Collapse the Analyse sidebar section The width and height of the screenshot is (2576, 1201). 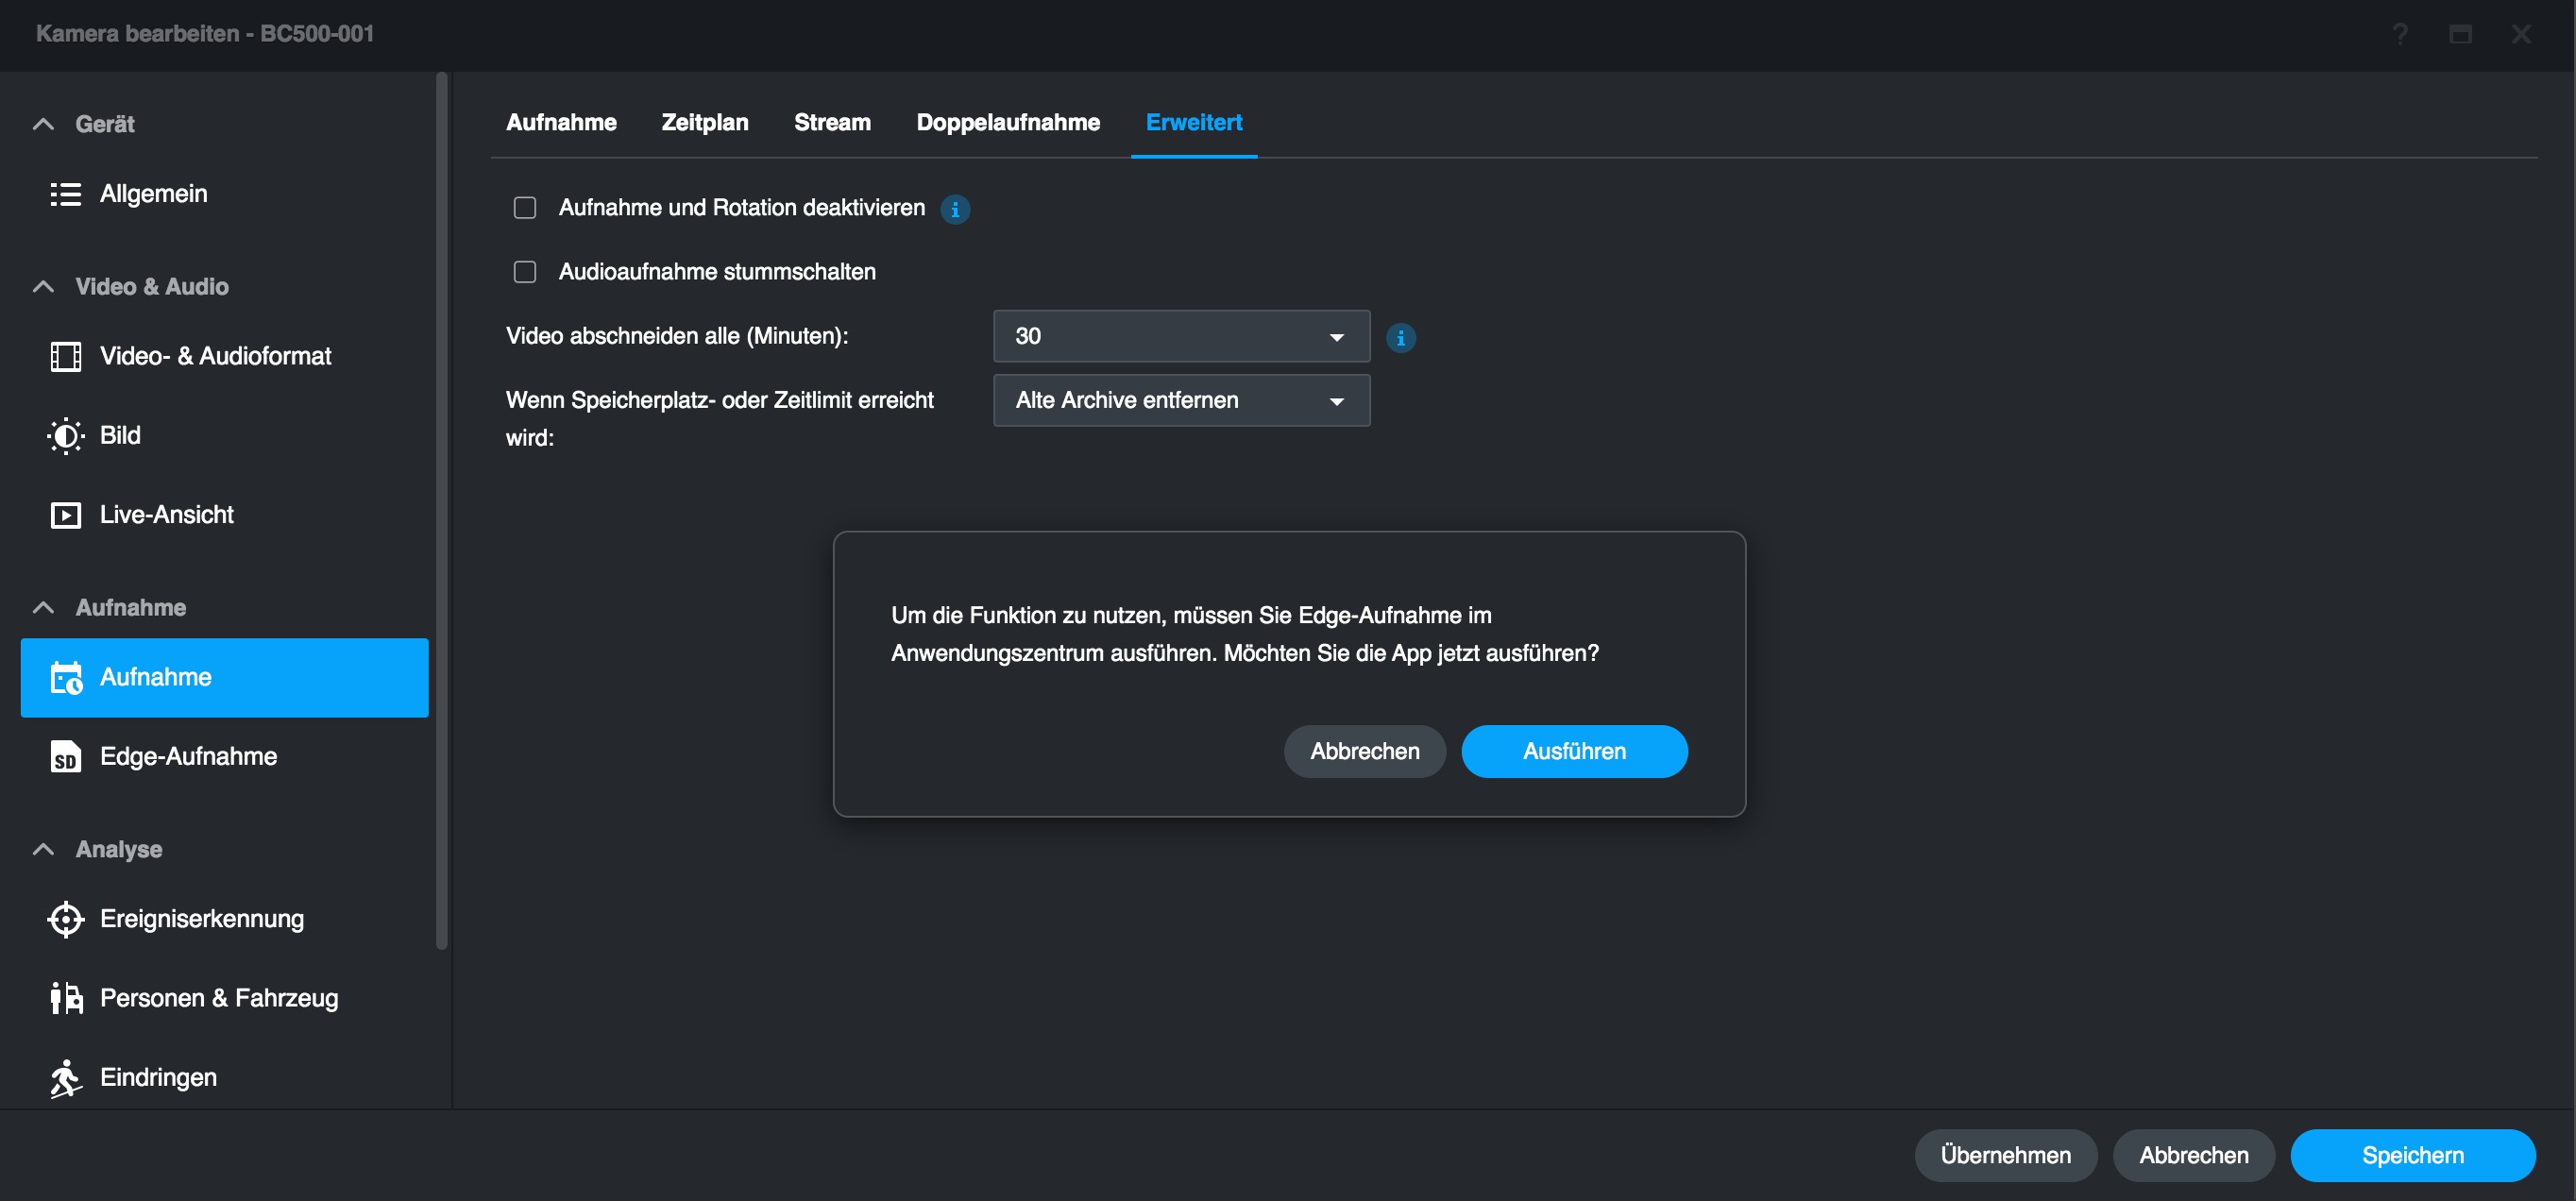pos(43,849)
